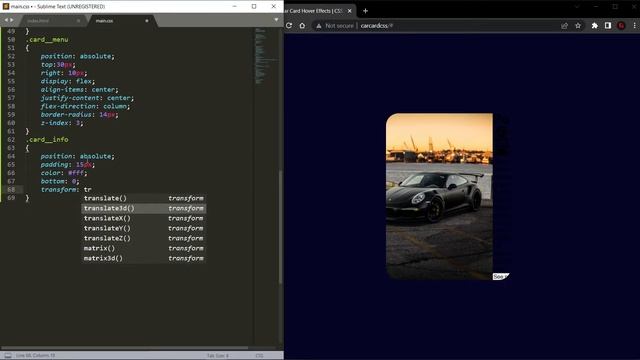
Task: Click the editor's vertical scrollbar
Action: coord(280,227)
